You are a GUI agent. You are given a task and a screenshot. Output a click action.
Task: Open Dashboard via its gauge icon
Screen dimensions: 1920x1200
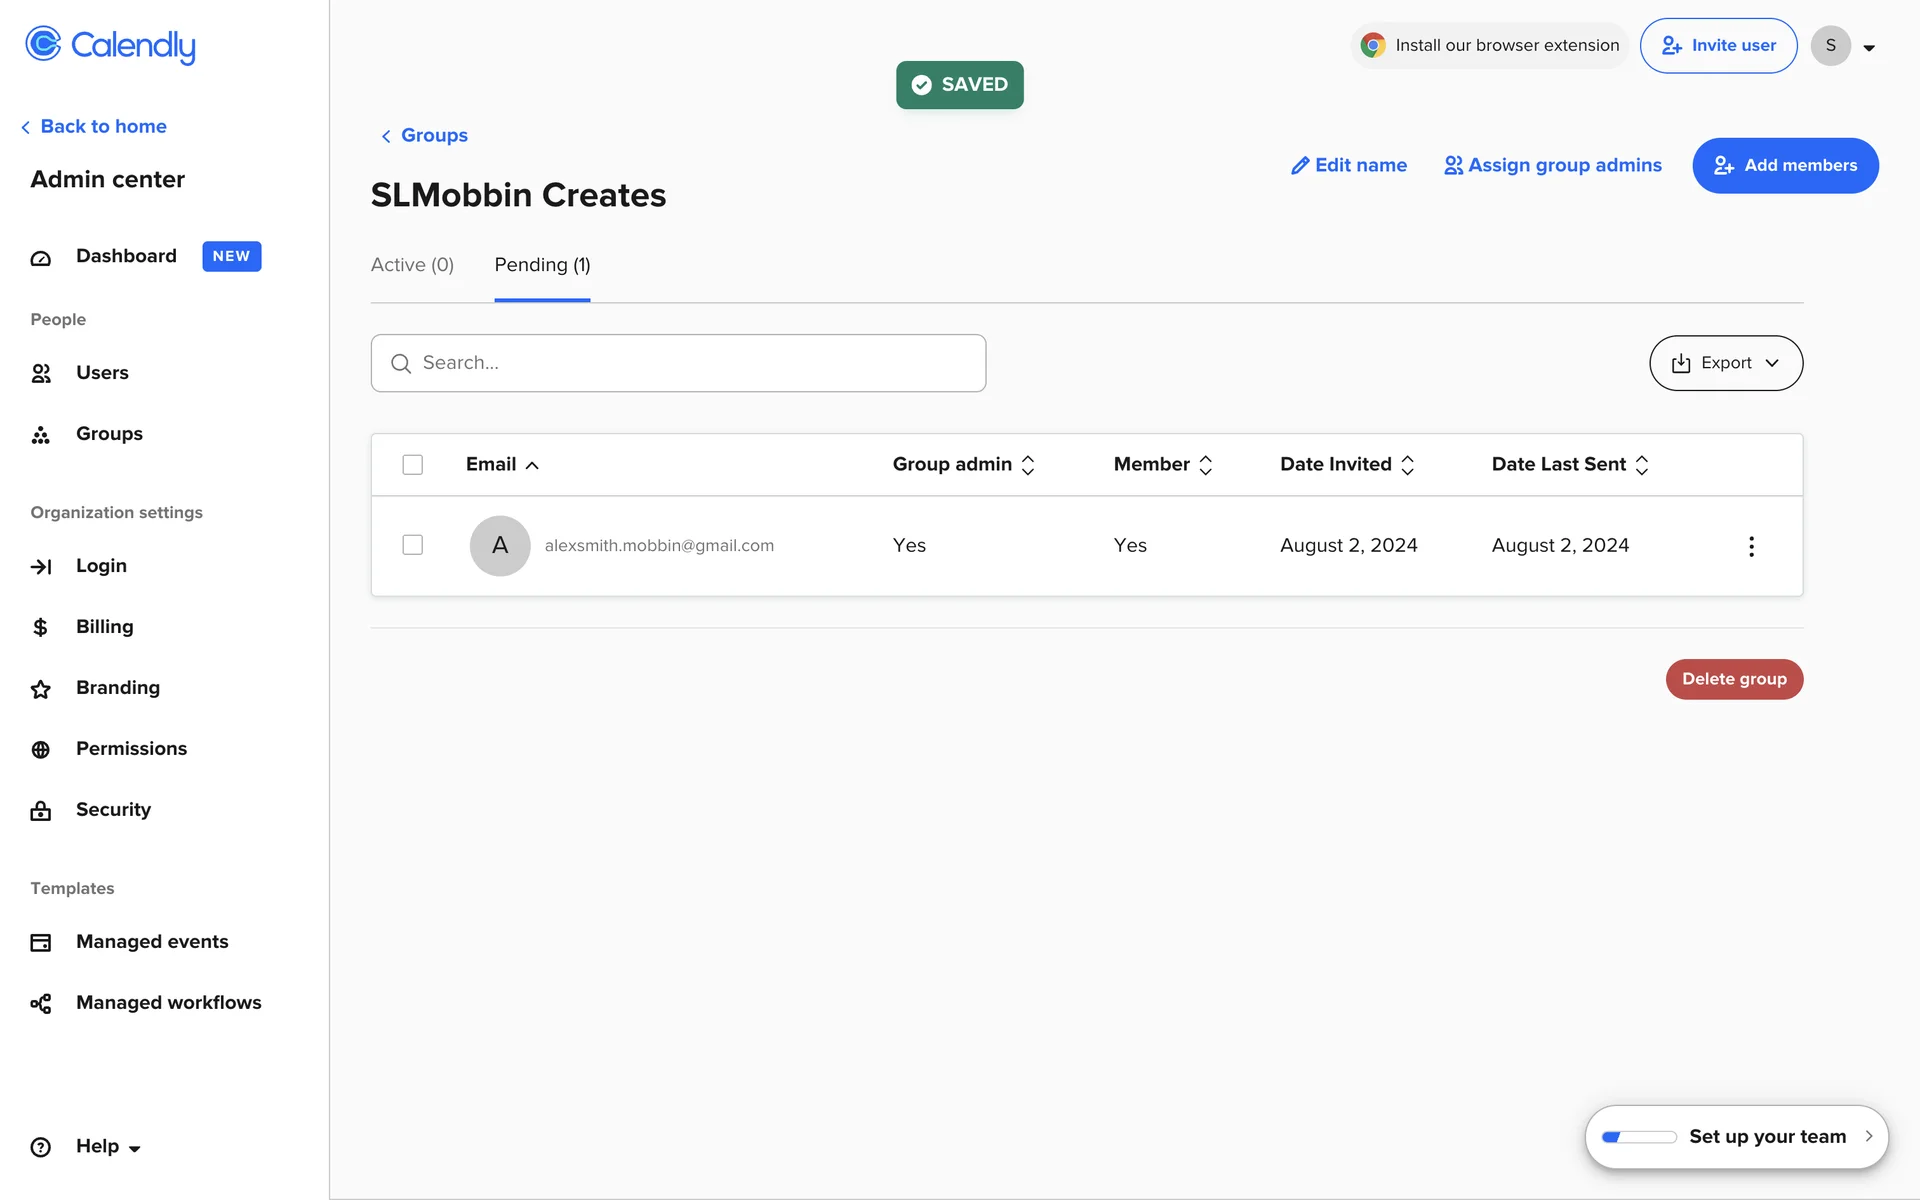coord(41,258)
